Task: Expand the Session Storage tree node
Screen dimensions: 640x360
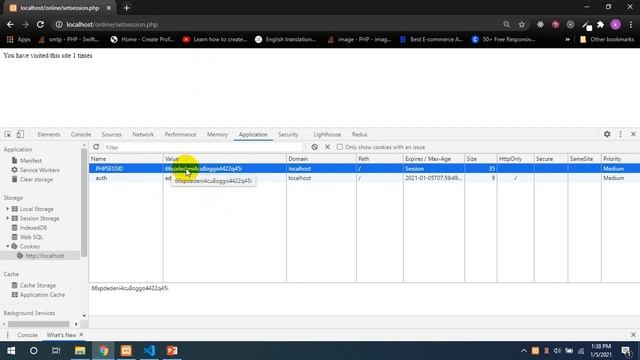Action: pyautogui.click(x=7, y=218)
